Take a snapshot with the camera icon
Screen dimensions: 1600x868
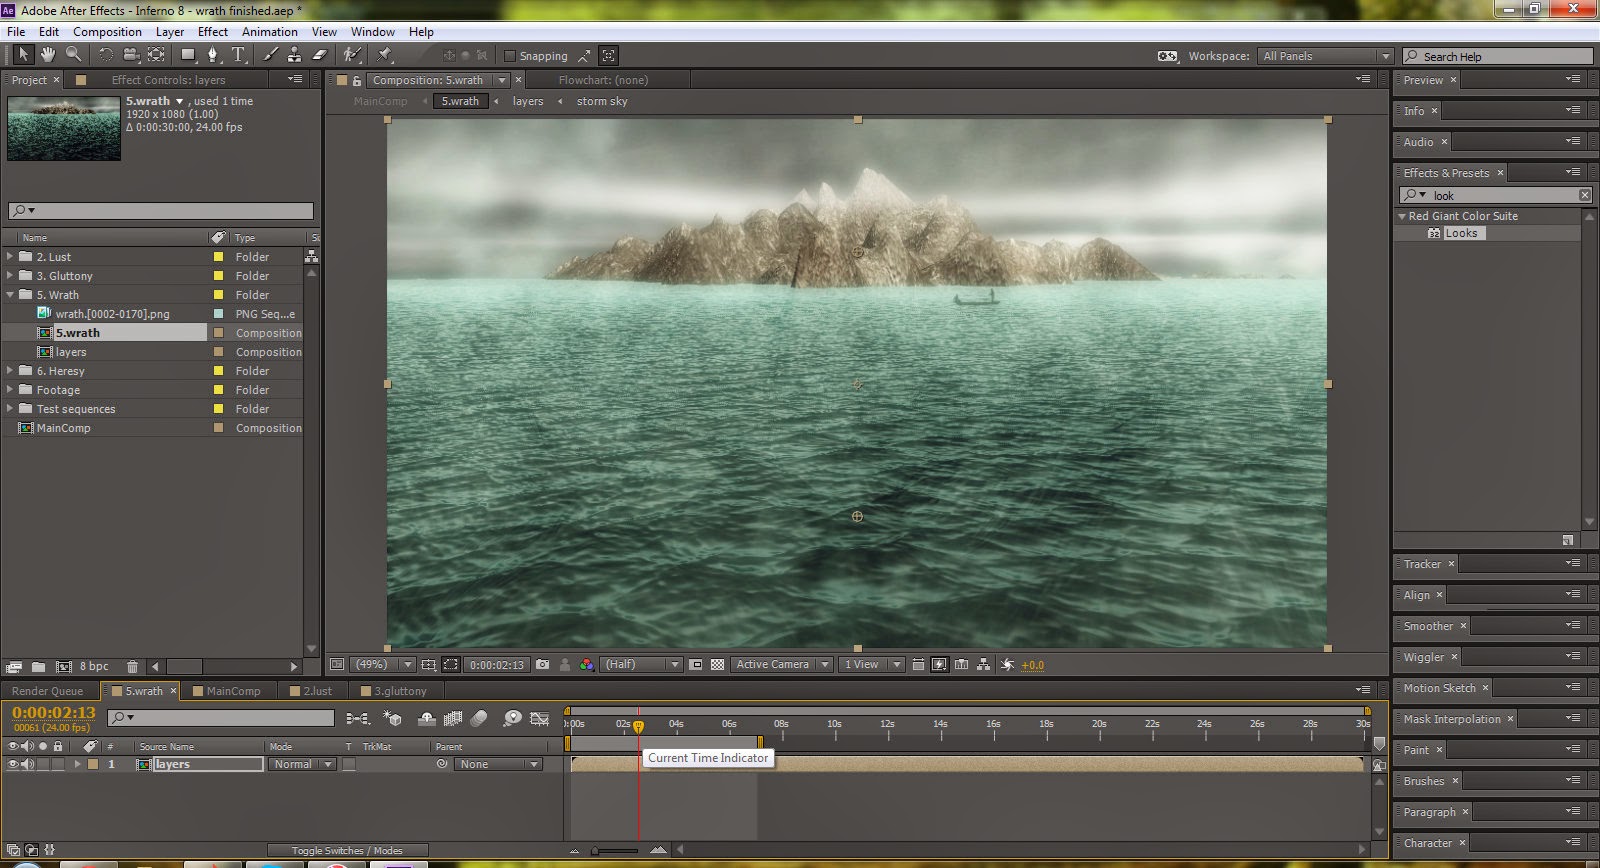point(542,664)
